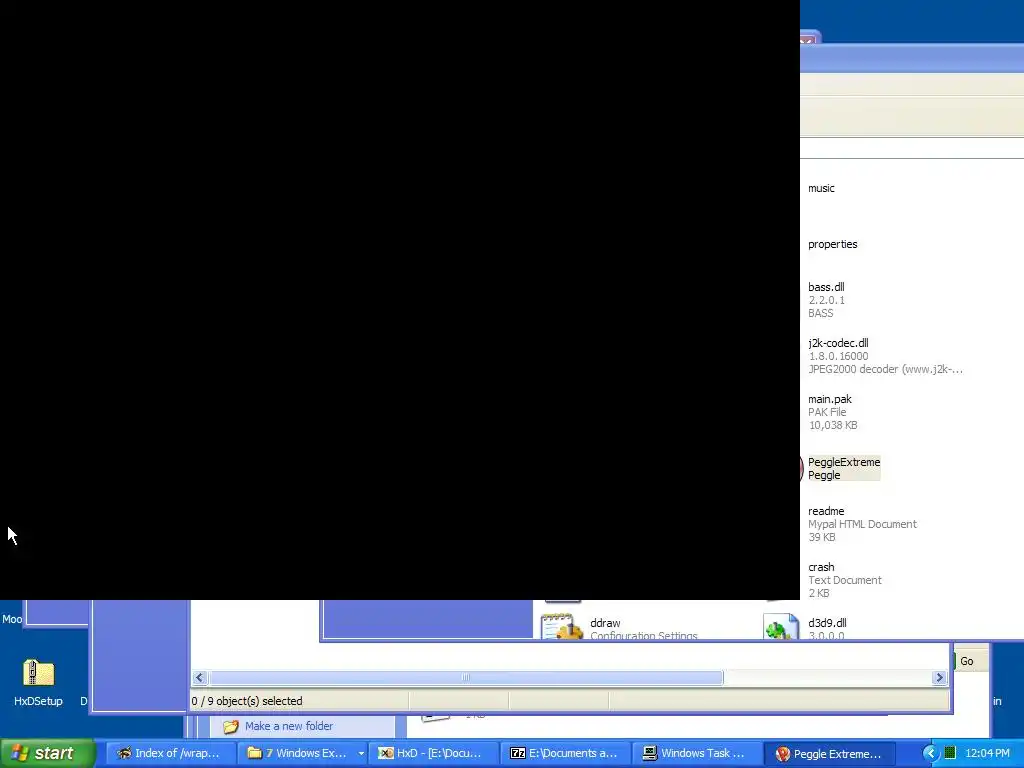Click the taskbar clock showing 12:04 PM
1024x768 pixels.
987,753
